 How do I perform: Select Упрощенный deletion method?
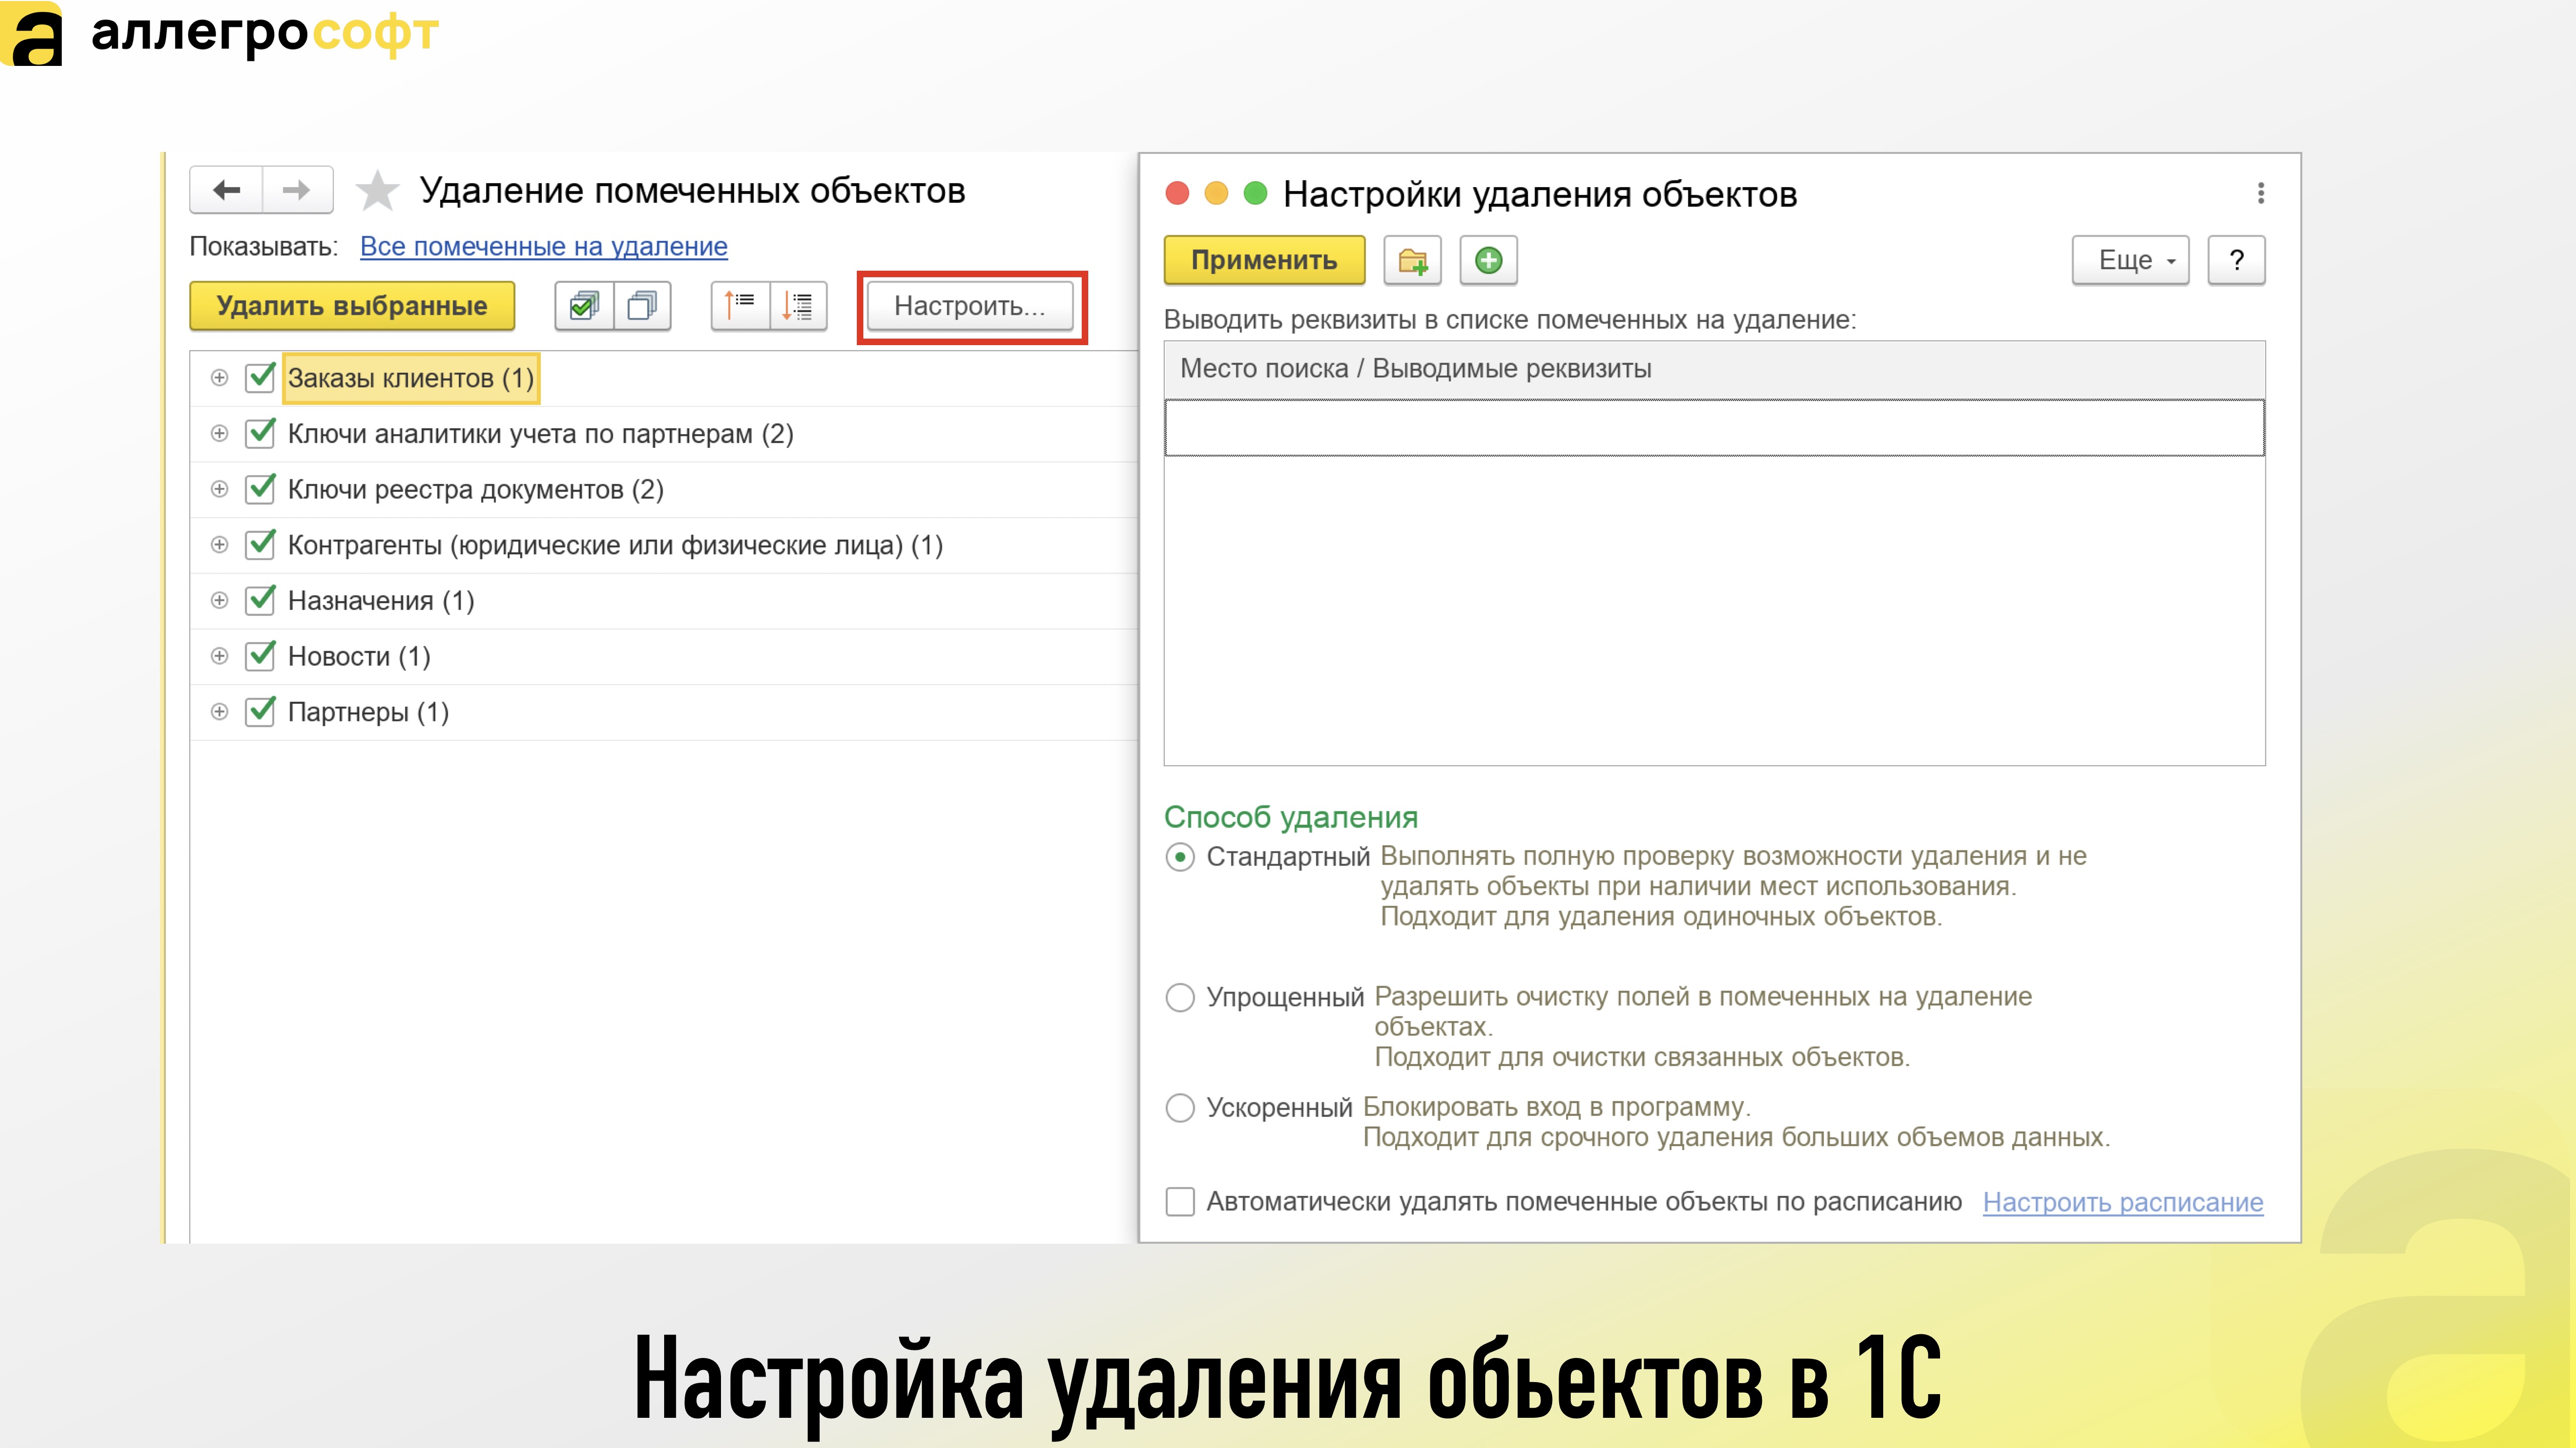point(1180,997)
